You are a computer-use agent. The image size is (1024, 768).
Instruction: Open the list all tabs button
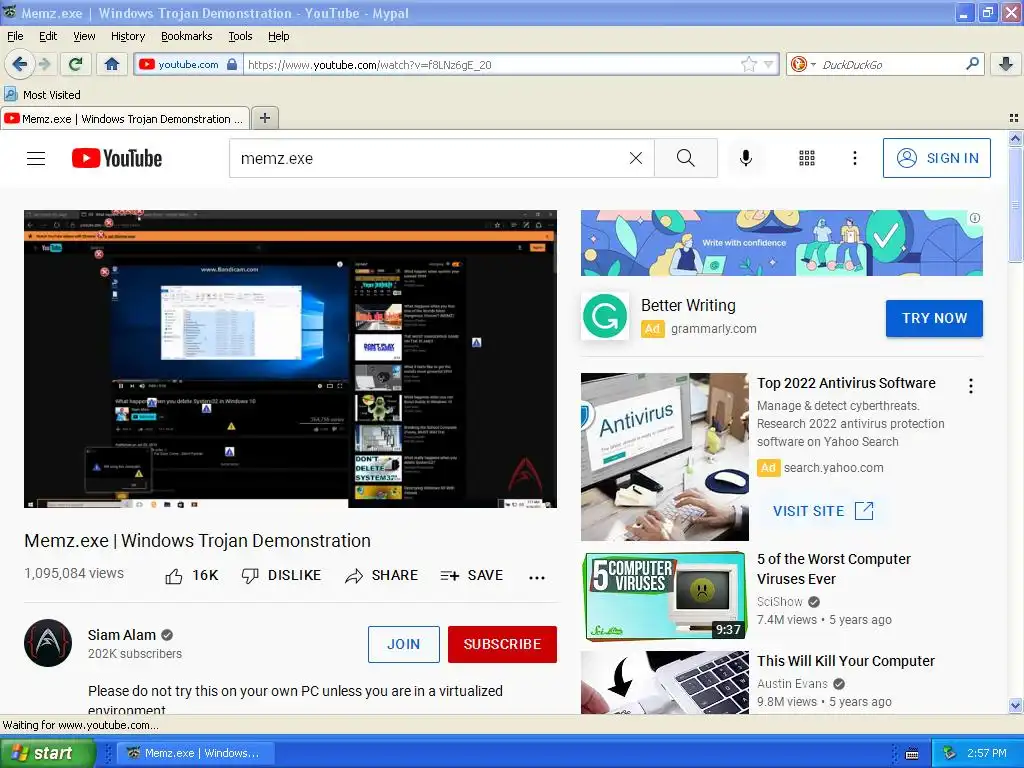coord(1014,118)
